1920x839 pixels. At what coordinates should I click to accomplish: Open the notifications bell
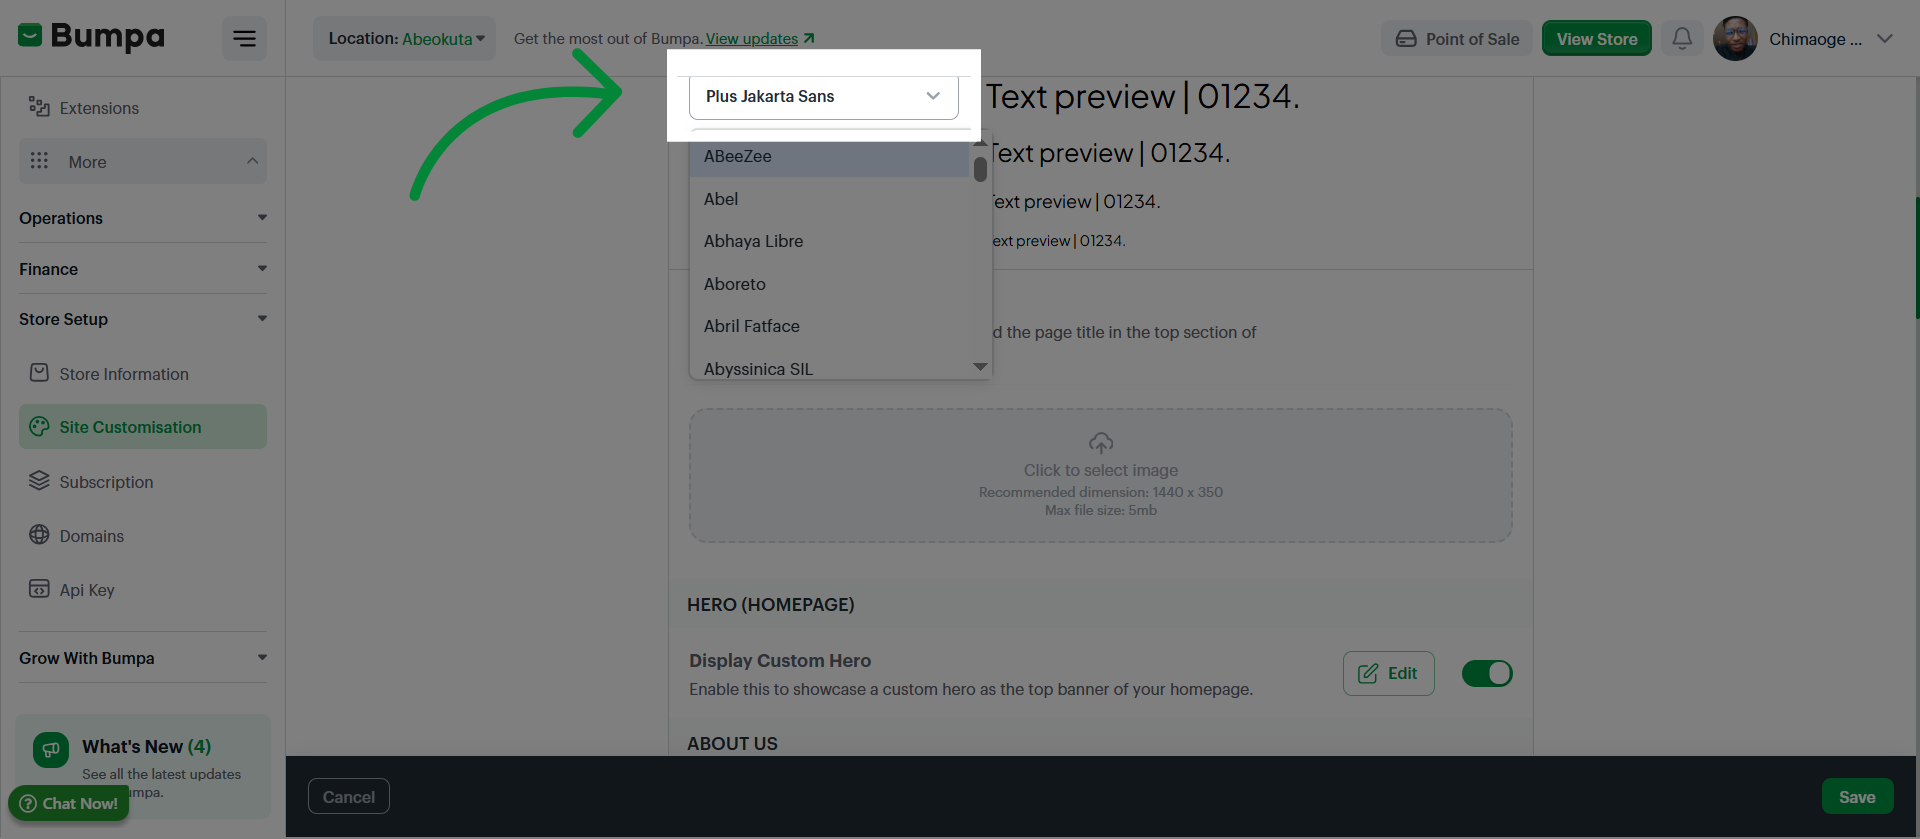(1682, 39)
